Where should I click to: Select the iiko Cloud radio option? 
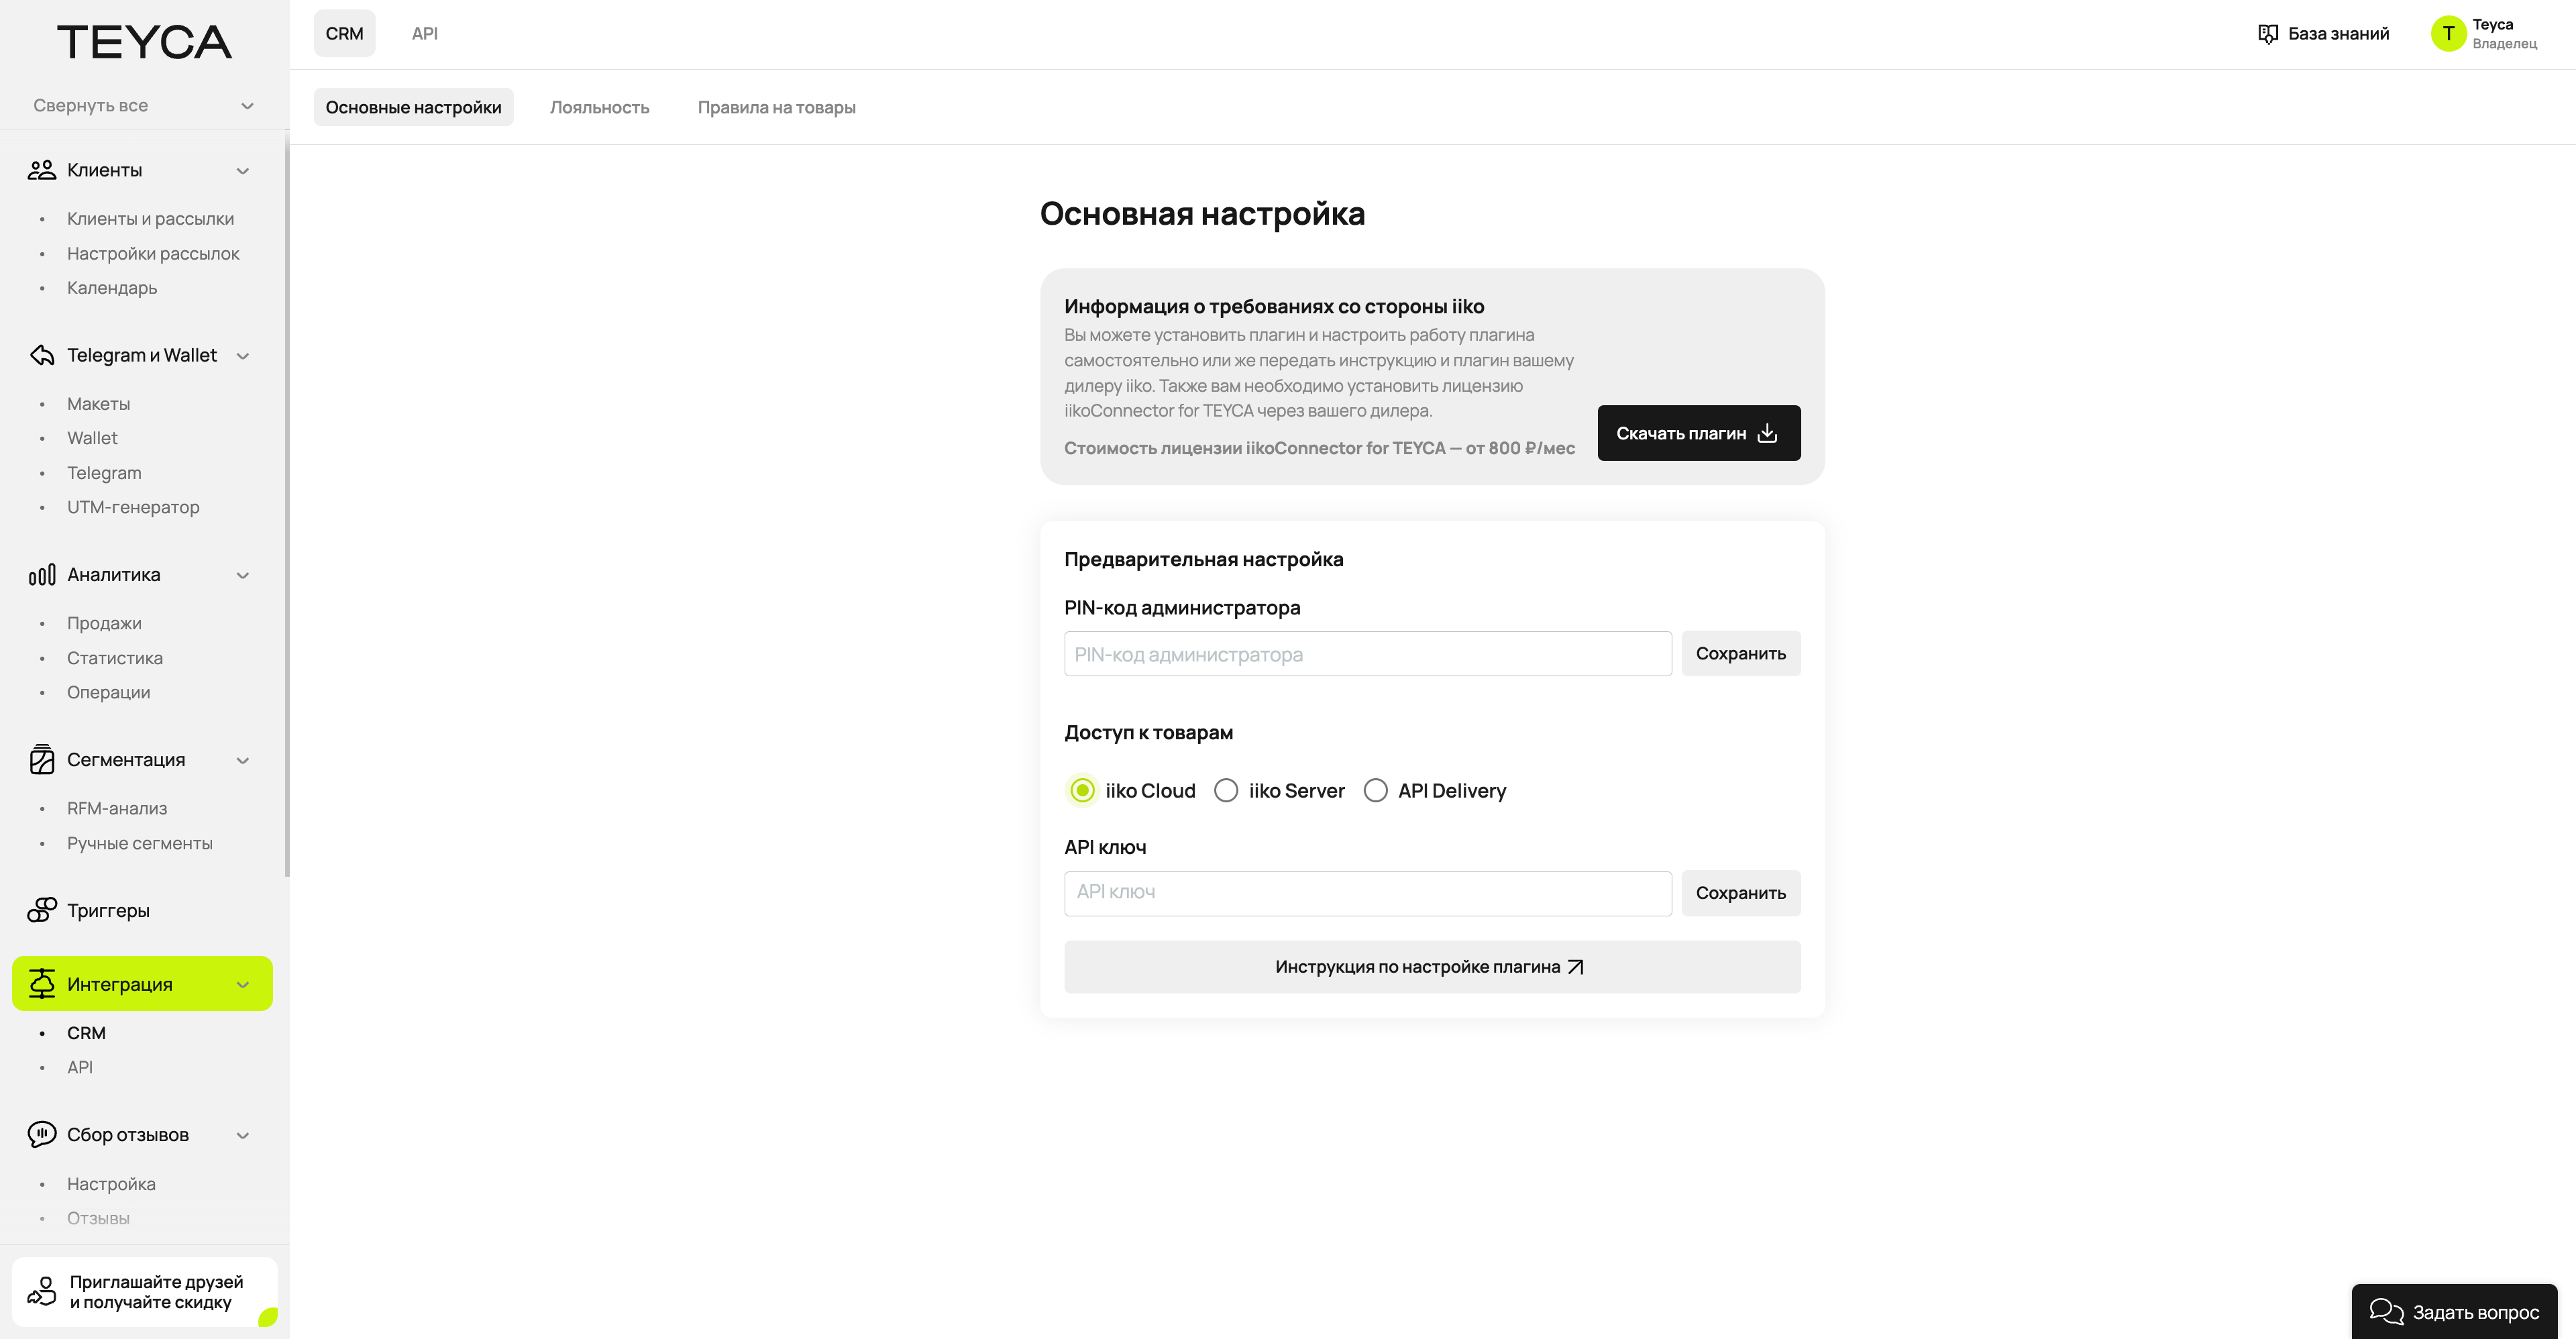tap(1082, 791)
